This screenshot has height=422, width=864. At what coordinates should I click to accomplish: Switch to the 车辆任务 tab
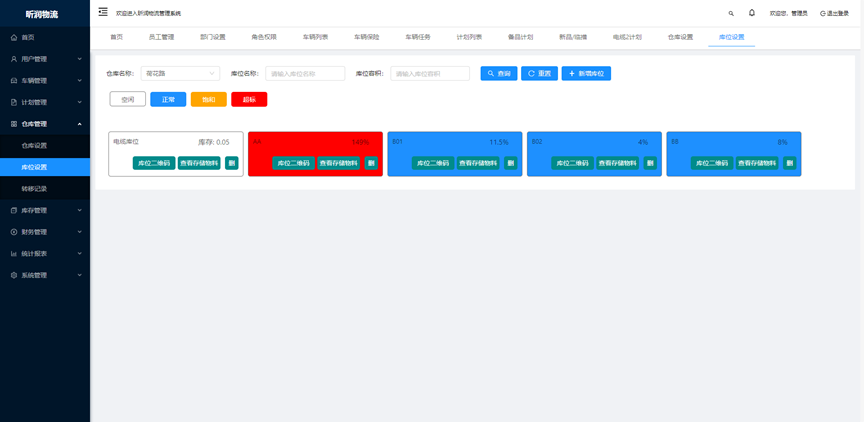(x=418, y=37)
